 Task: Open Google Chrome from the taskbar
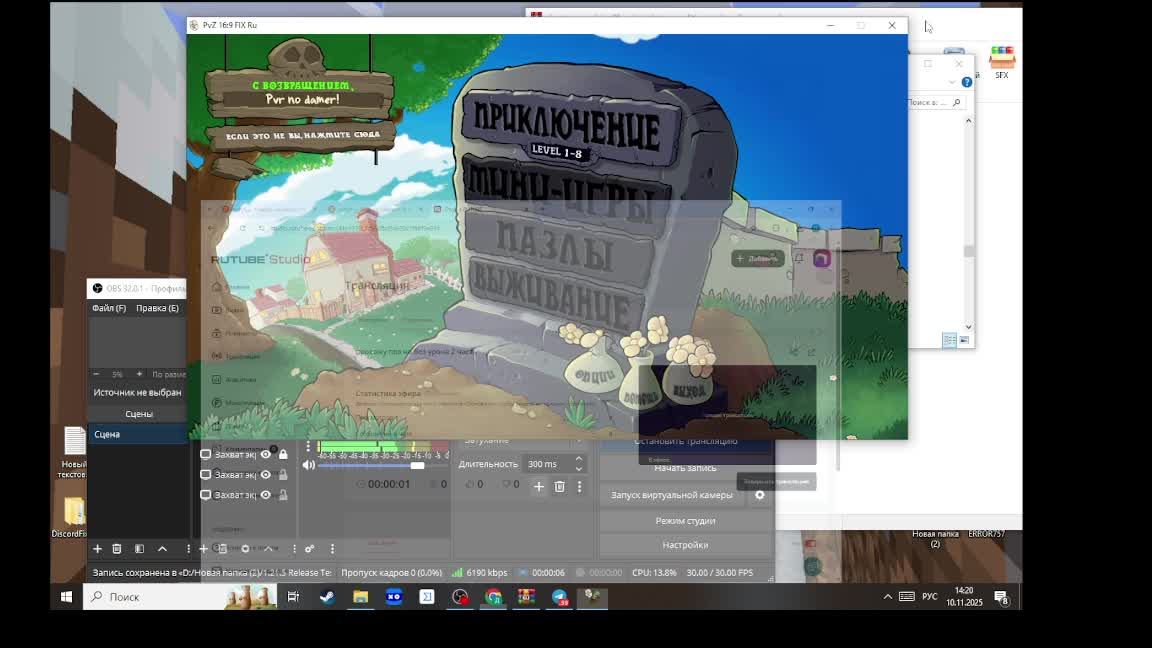click(493, 597)
